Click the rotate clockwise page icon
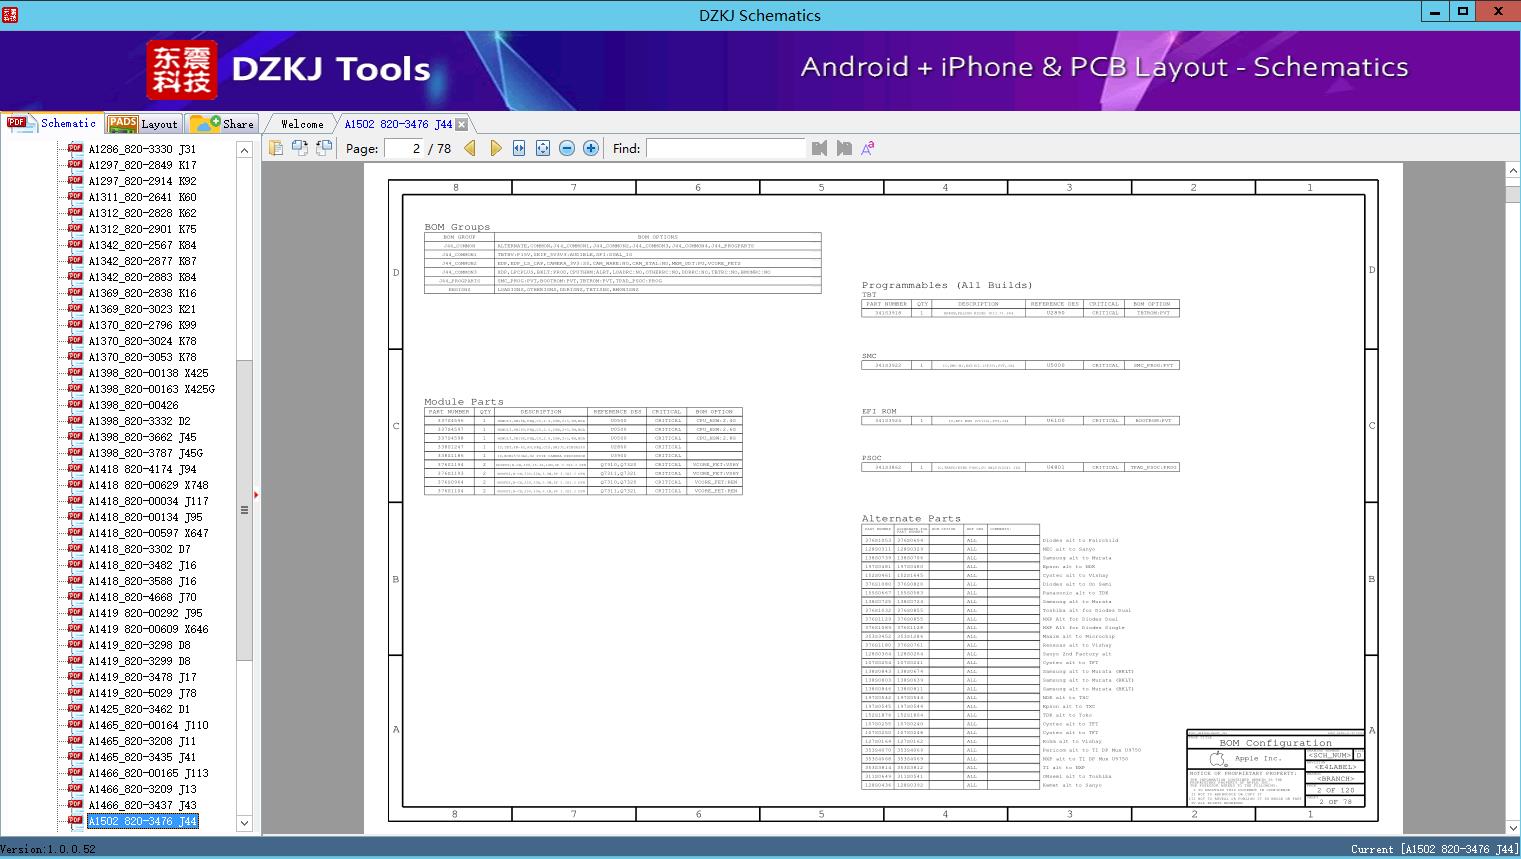The width and height of the screenshot is (1521, 859). (x=324, y=148)
